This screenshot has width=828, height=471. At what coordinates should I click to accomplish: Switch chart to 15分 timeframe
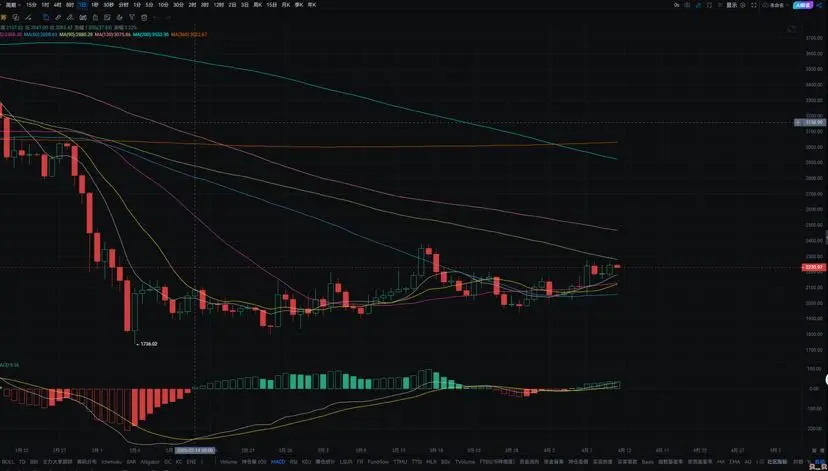pyautogui.click(x=31, y=5)
